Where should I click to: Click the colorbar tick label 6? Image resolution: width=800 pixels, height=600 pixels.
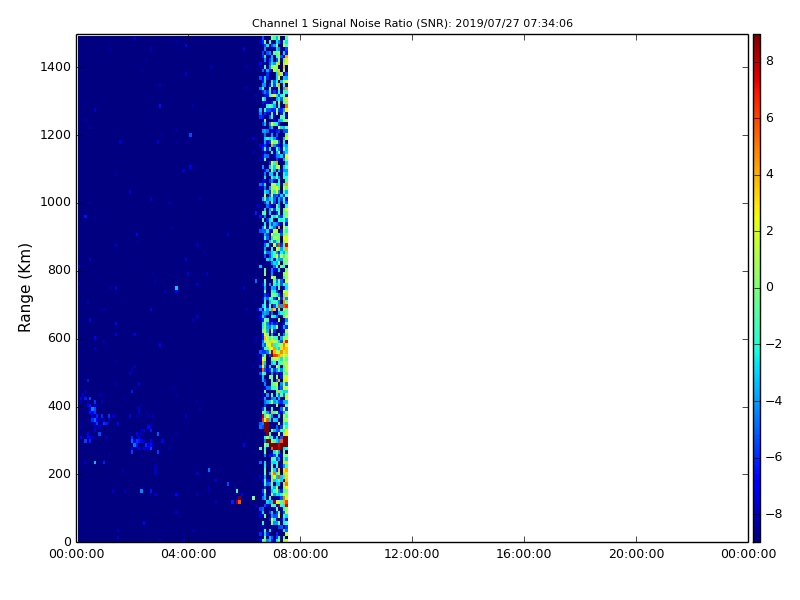click(x=770, y=118)
